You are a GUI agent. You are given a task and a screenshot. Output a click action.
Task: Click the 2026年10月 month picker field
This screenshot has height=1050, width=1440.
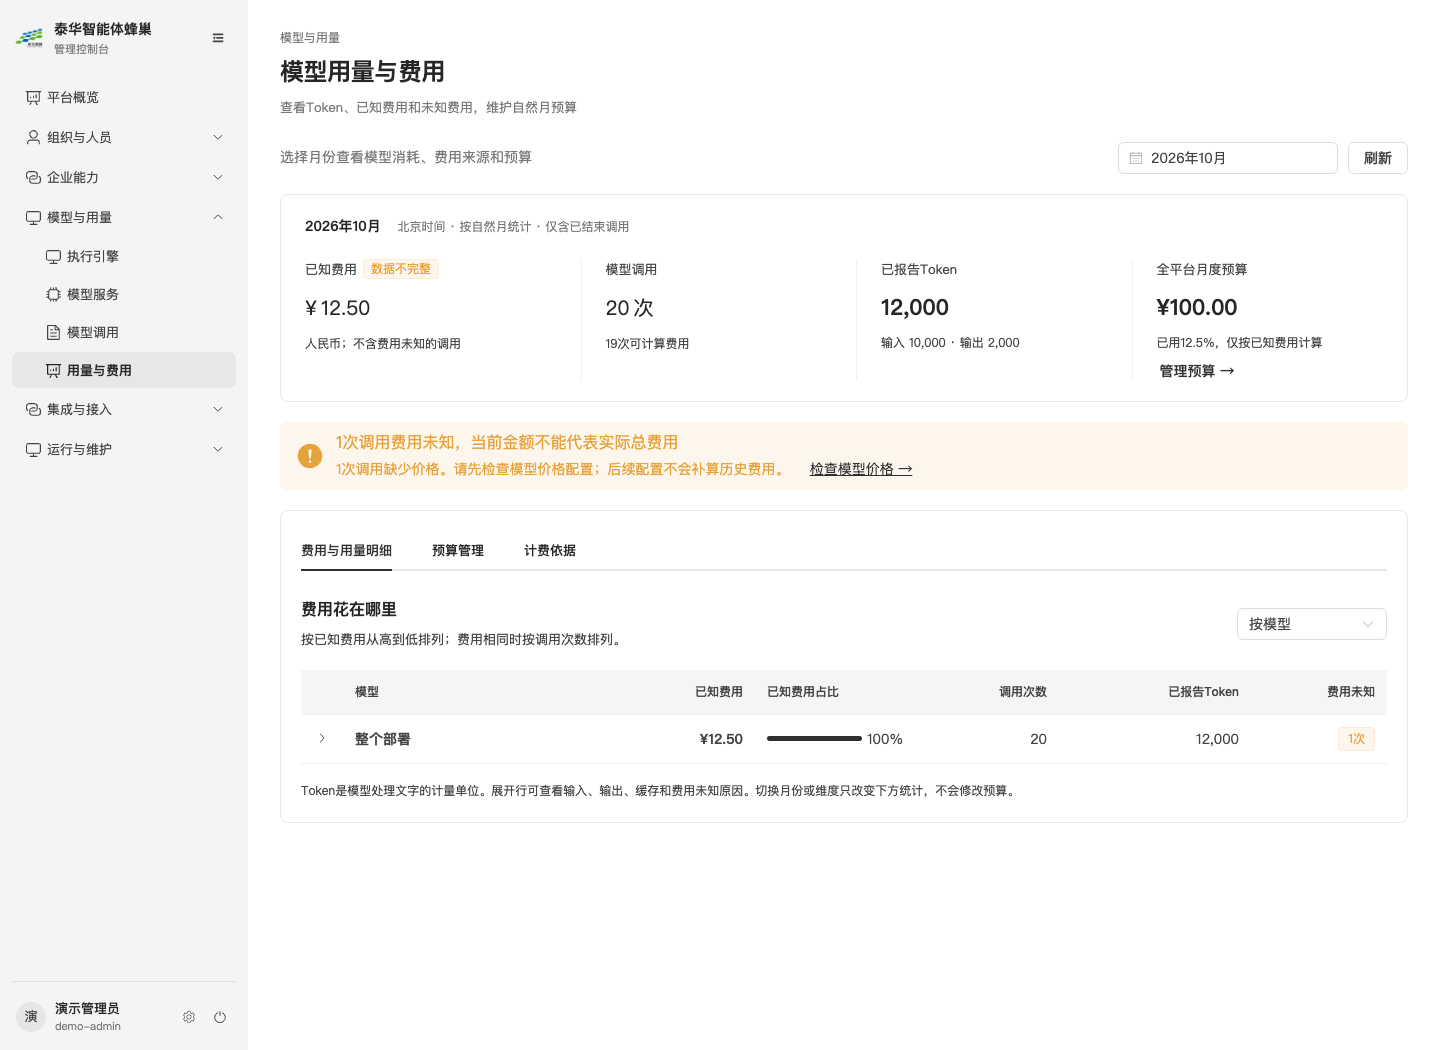pyautogui.click(x=1227, y=158)
